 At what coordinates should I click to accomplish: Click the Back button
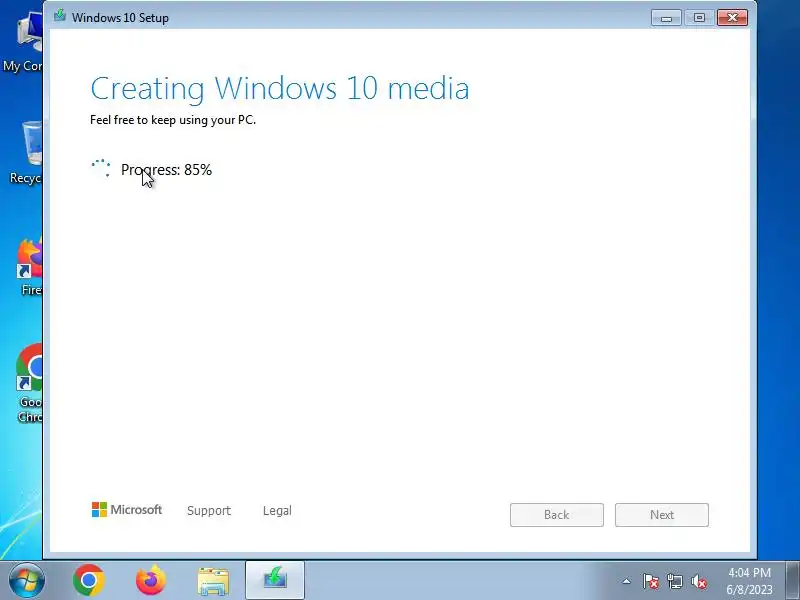pyautogui.click(x=557, y=515)
